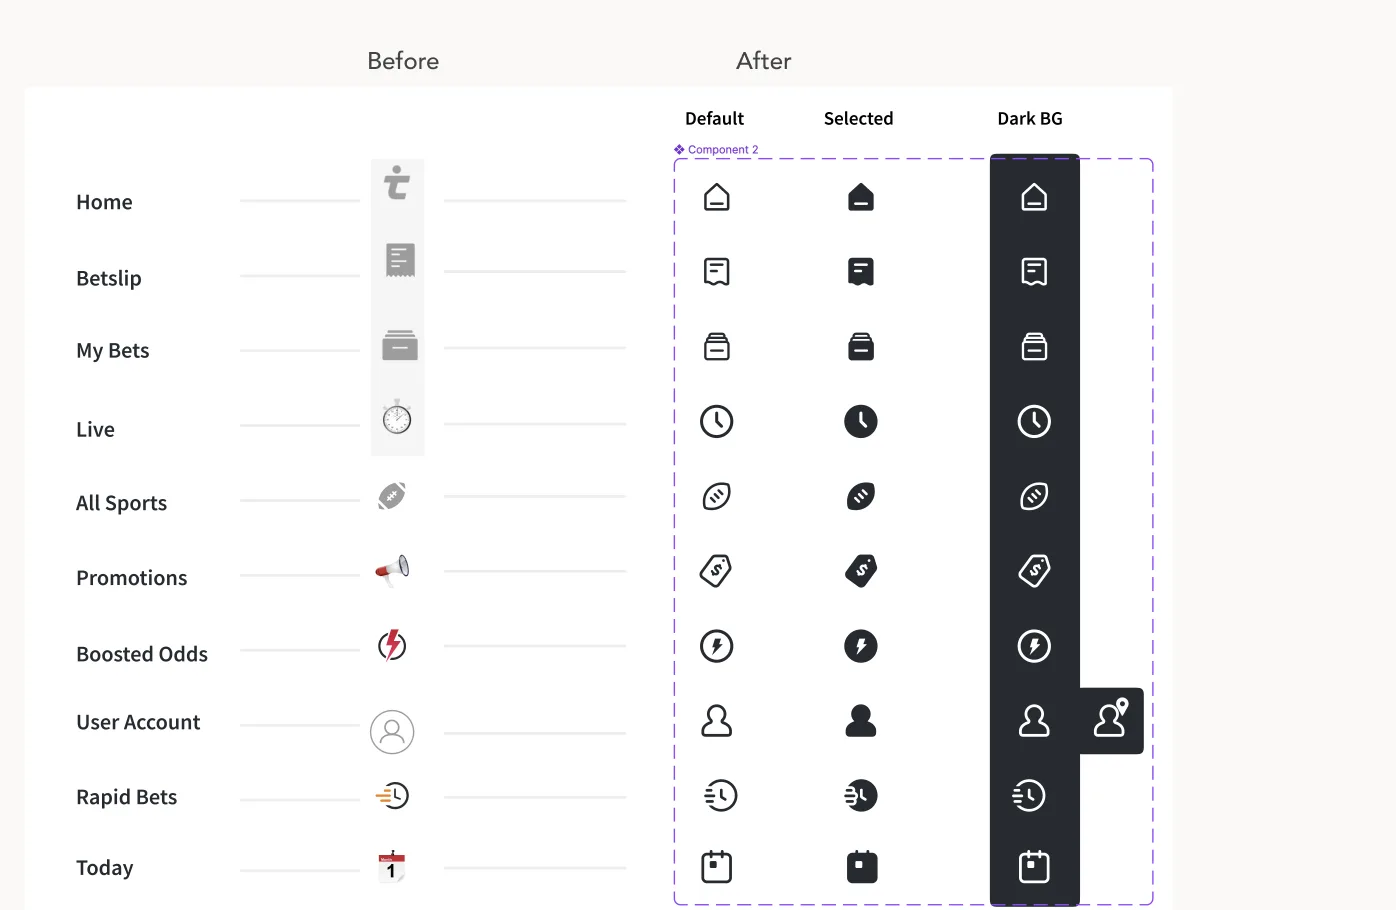Click the Dark BG clock icon
The height and width of the screenshot is (910, 1396).
point(1034,421)
